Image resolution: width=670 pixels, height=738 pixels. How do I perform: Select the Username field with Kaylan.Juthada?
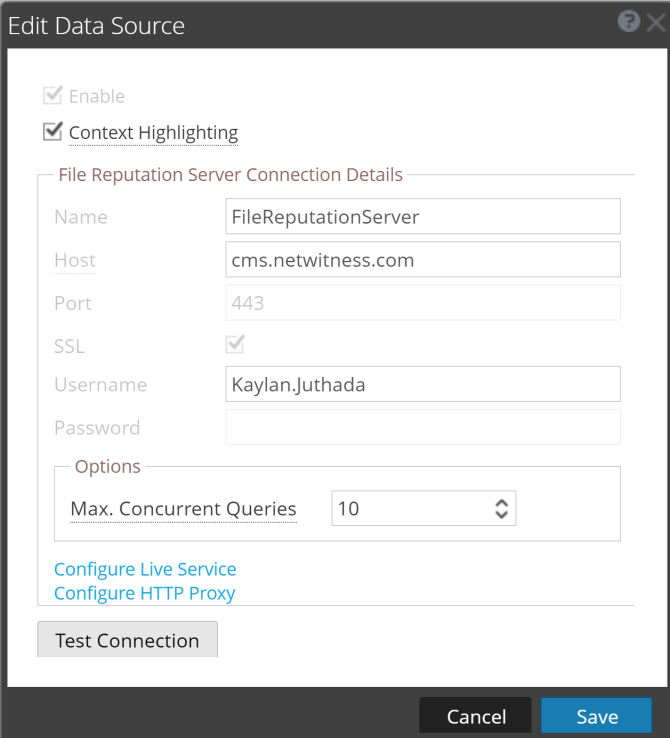424,384
